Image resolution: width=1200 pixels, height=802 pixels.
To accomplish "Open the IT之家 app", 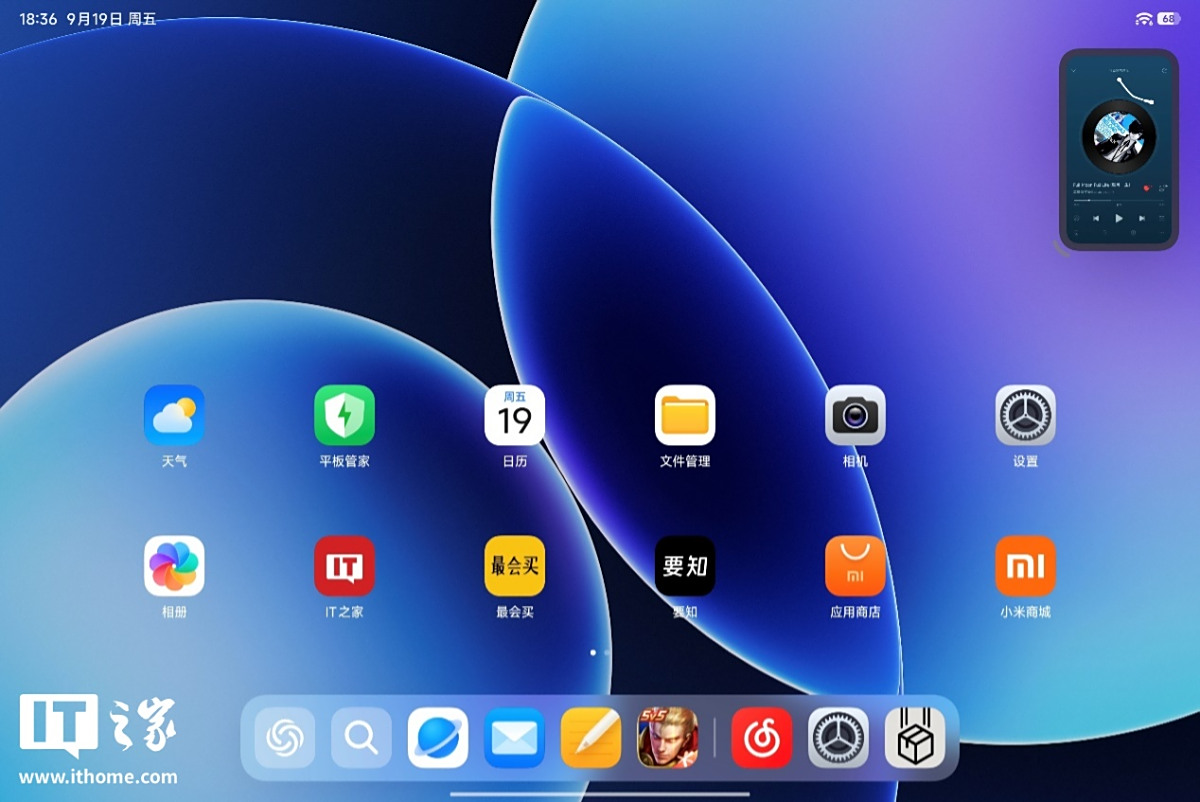I will (344, 566).
